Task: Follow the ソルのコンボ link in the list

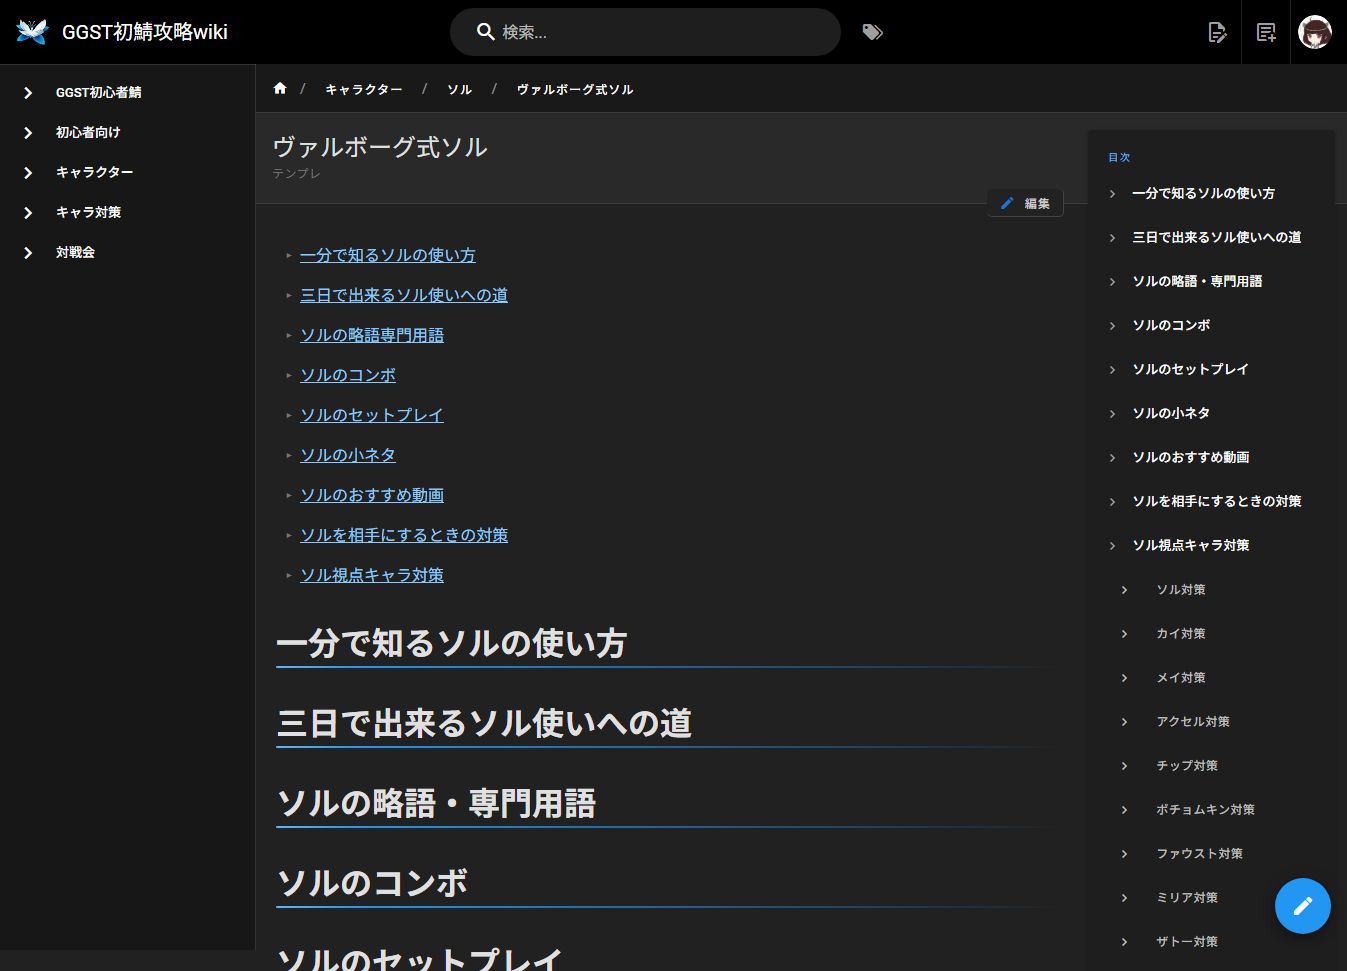Action: (348, 375)
